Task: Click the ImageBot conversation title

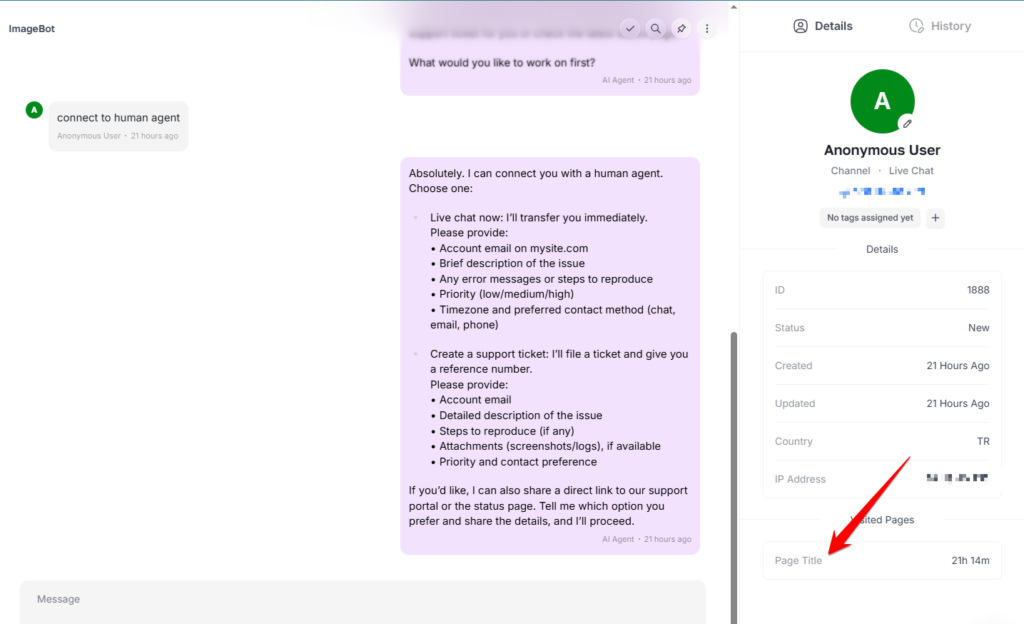Action: click(32, 29)
